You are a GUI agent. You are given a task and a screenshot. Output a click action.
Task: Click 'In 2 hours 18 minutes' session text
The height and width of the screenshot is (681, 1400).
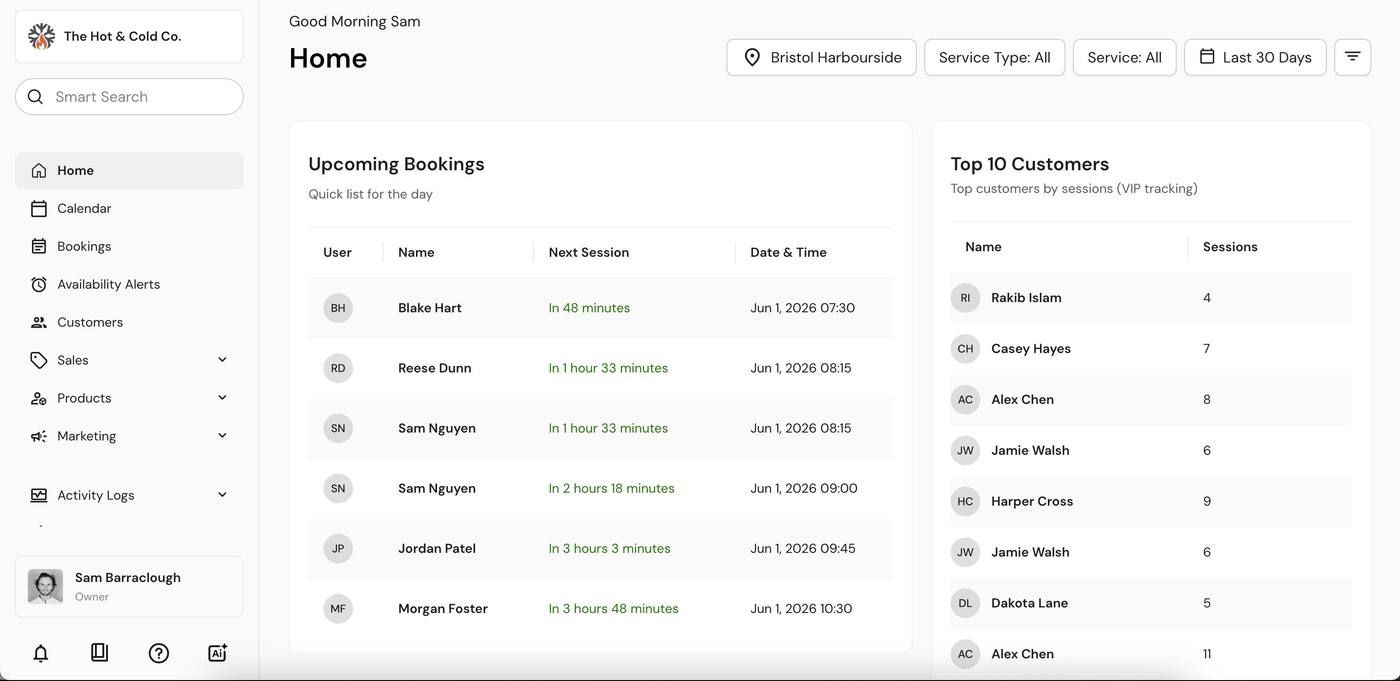click(x=612, y=489)
